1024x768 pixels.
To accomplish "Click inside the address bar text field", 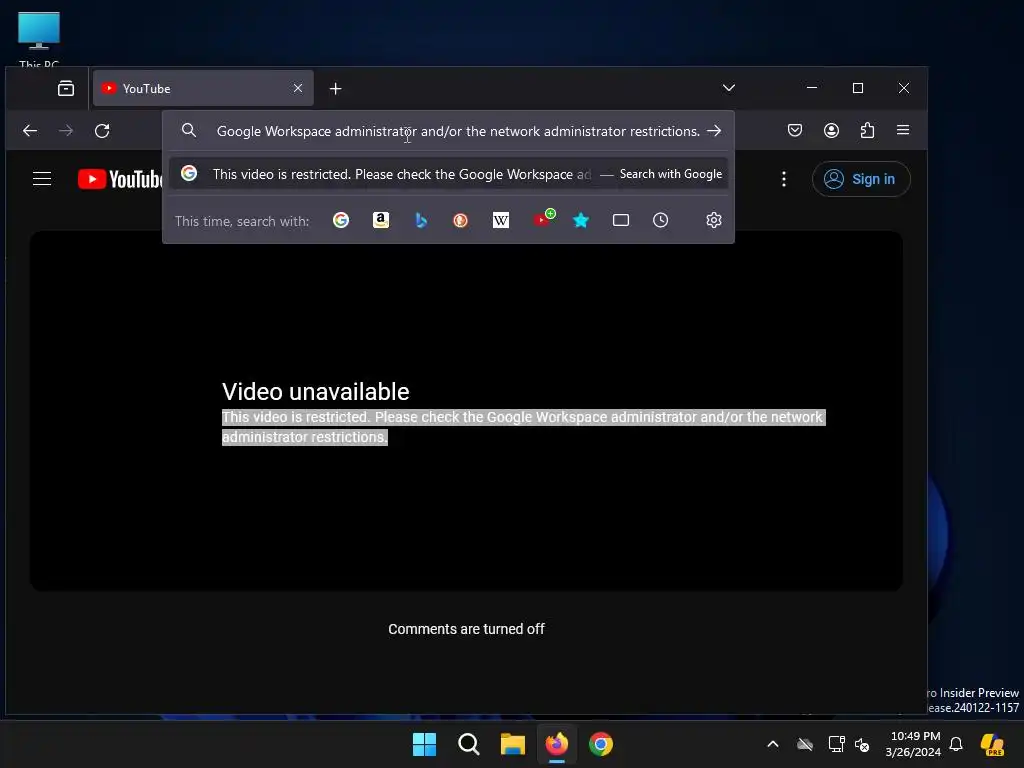I will [458, 131].
